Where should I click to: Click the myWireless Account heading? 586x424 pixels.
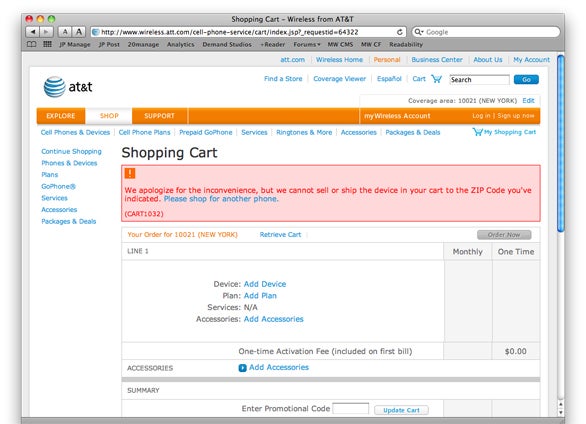coord(397,116)
